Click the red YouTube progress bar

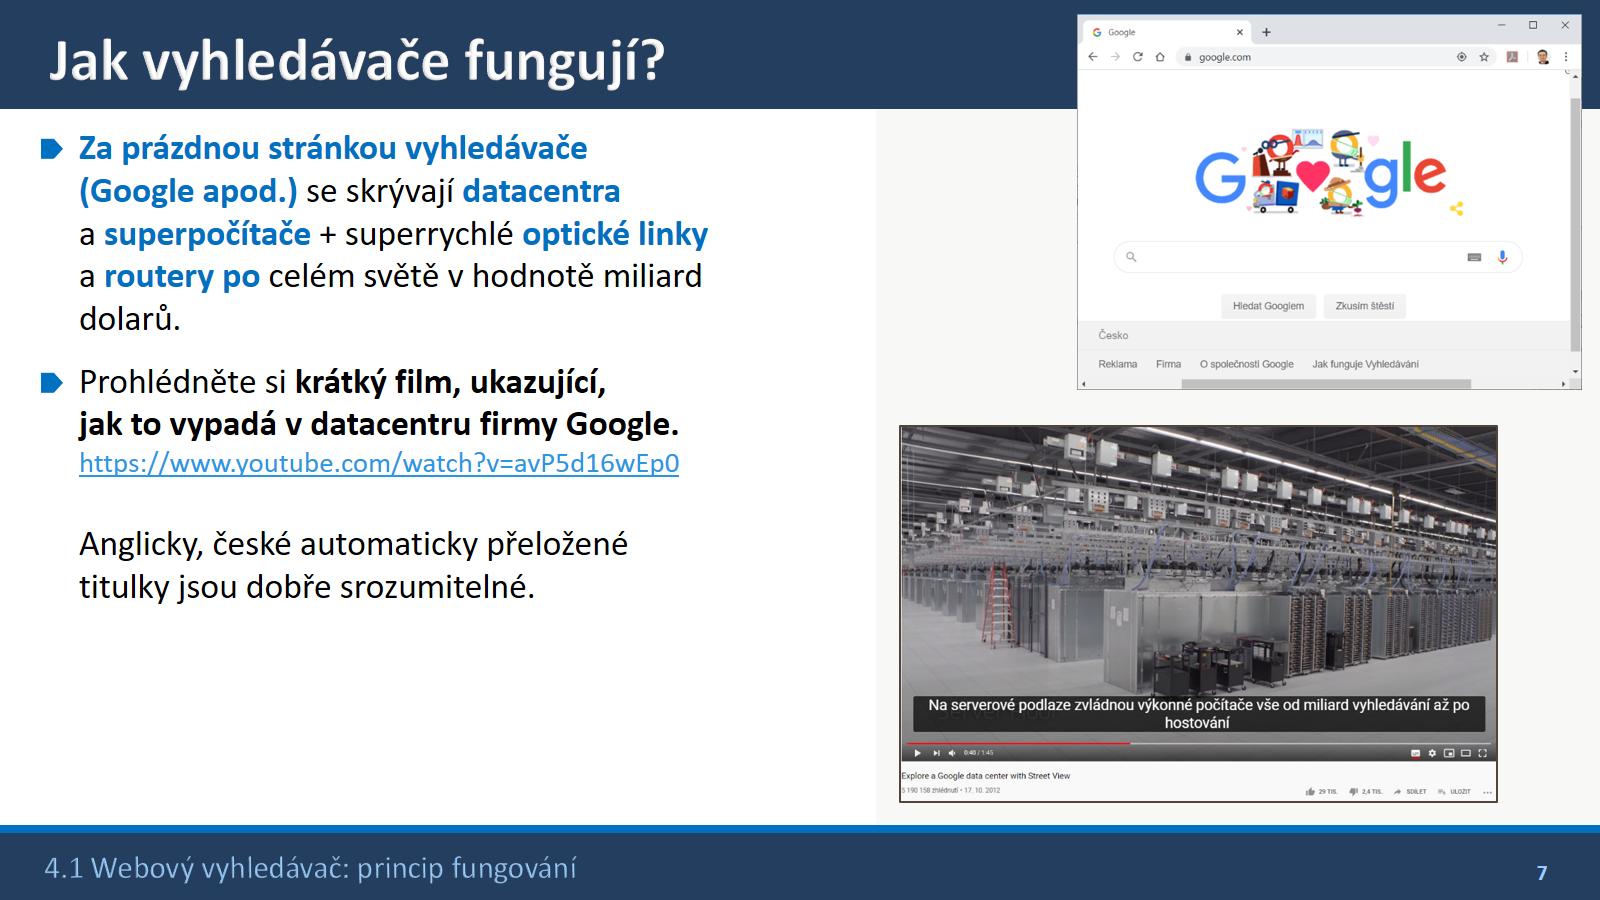(x=1017, y=743)
